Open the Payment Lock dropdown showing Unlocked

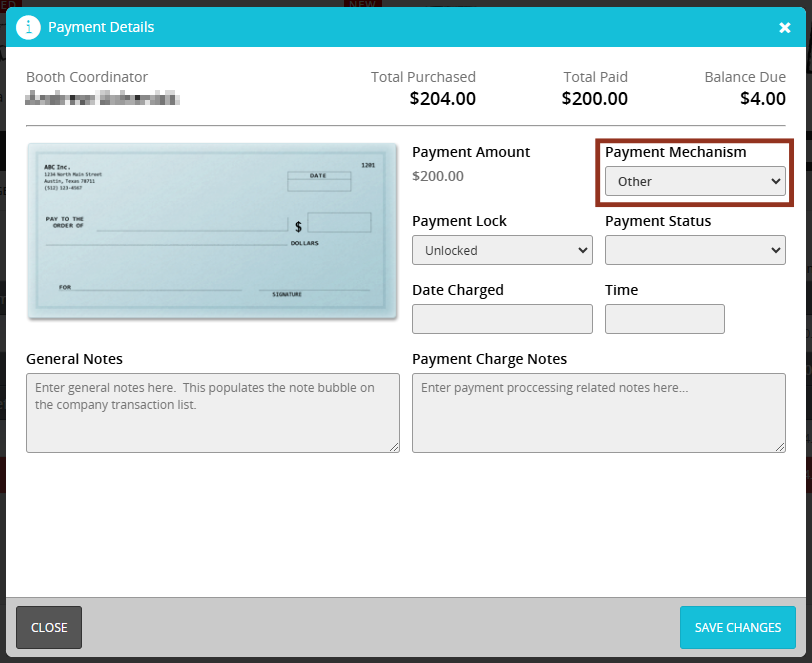pos(502,250)
